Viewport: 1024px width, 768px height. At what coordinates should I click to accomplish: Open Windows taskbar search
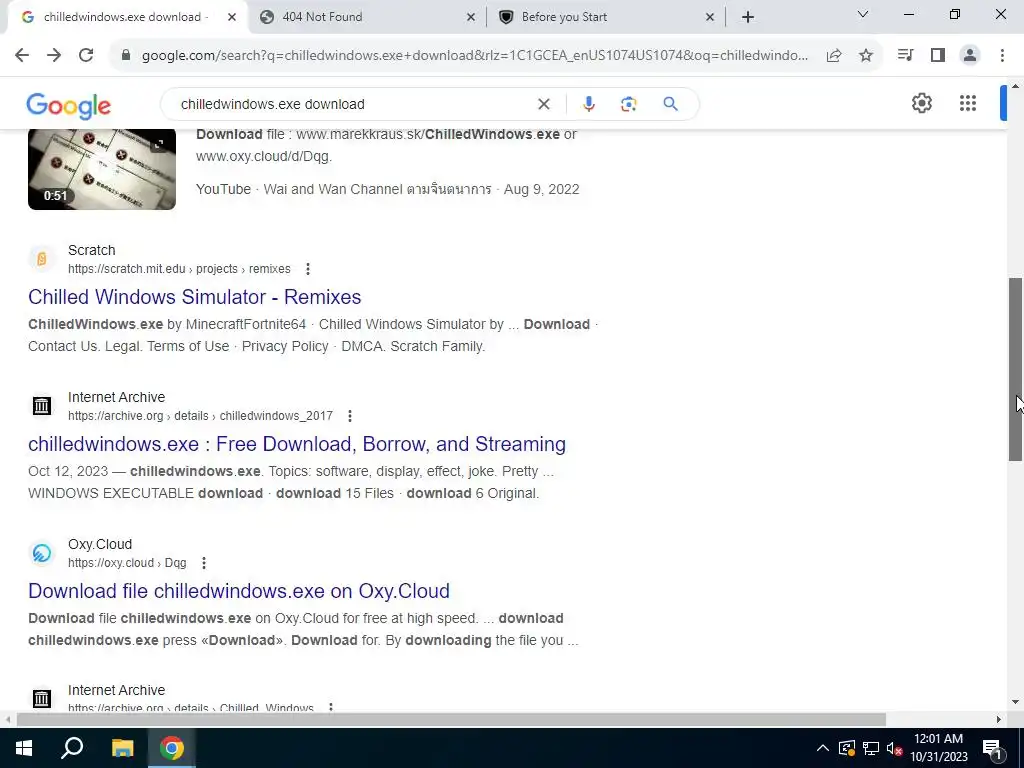click(72, 748)
